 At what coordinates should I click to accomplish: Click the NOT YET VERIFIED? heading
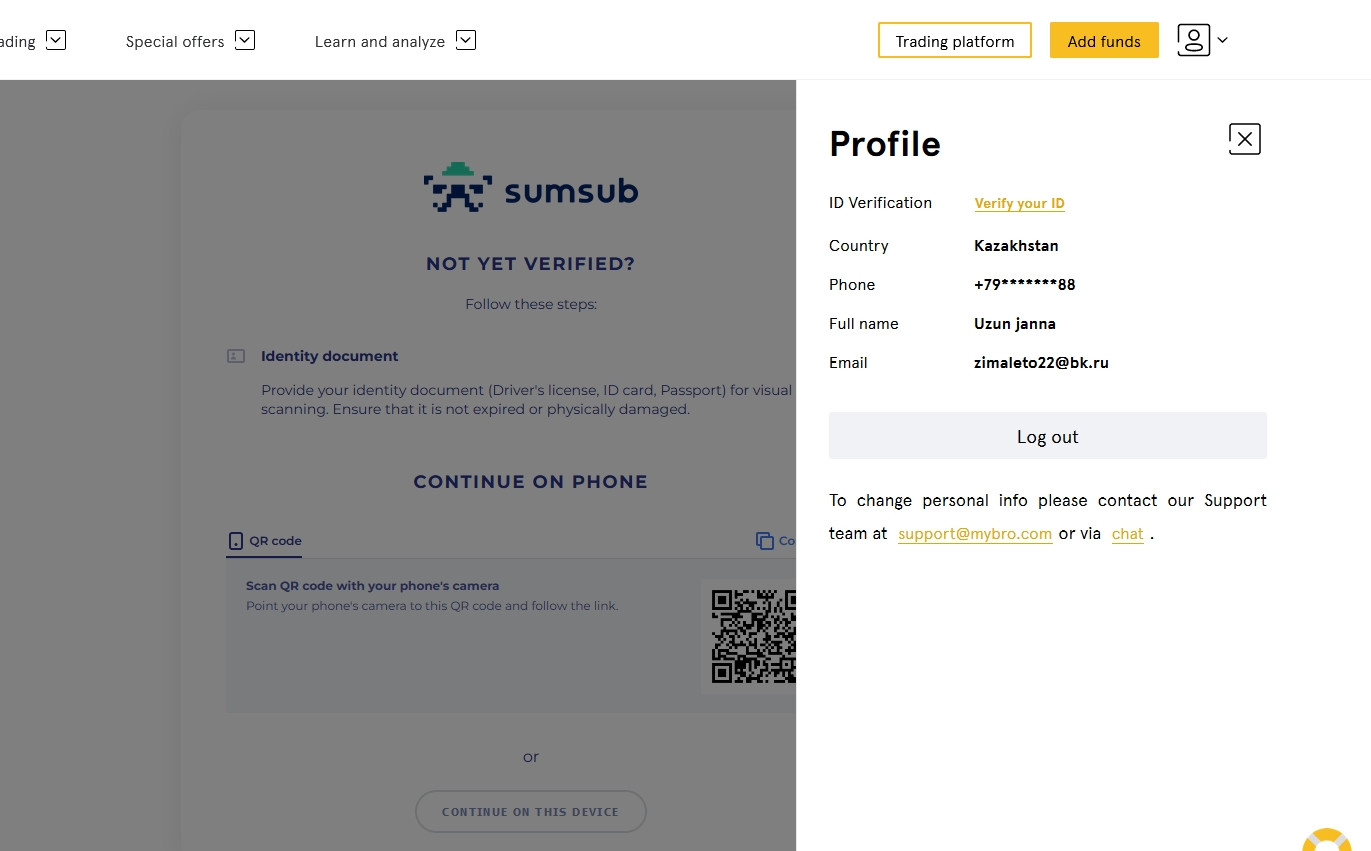[530, 264]
